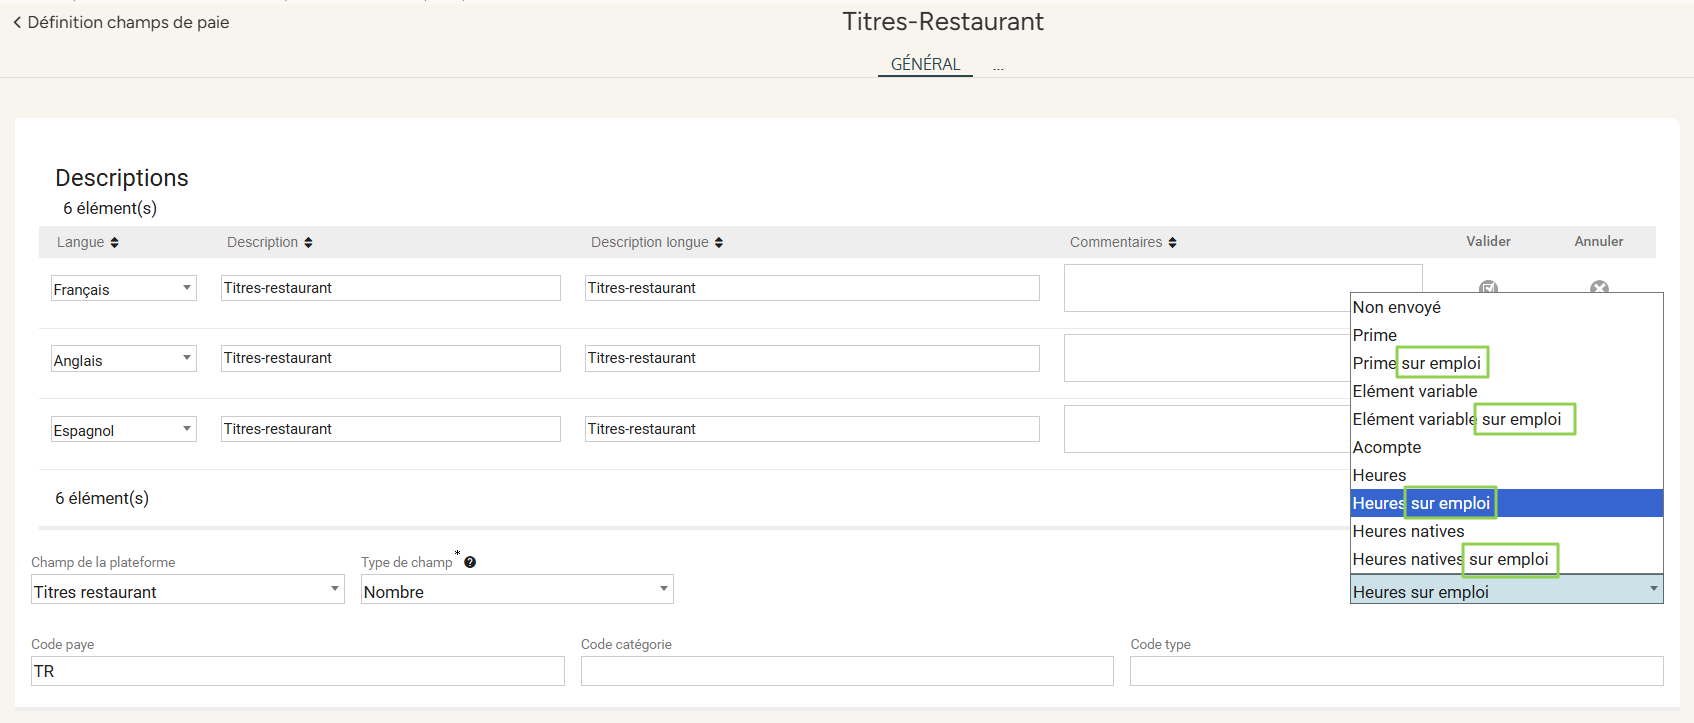The width and height of the screenshot is (1694, 723).
Task: Open the ellipsis tab next to GÉNÉRAL
Action: 998,66
